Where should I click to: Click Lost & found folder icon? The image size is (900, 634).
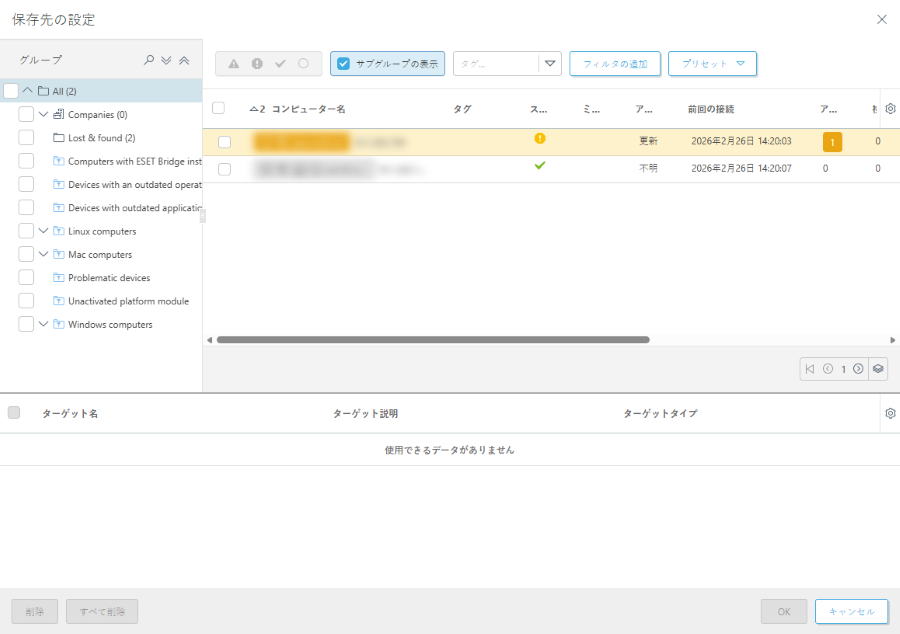click(59, 138)
